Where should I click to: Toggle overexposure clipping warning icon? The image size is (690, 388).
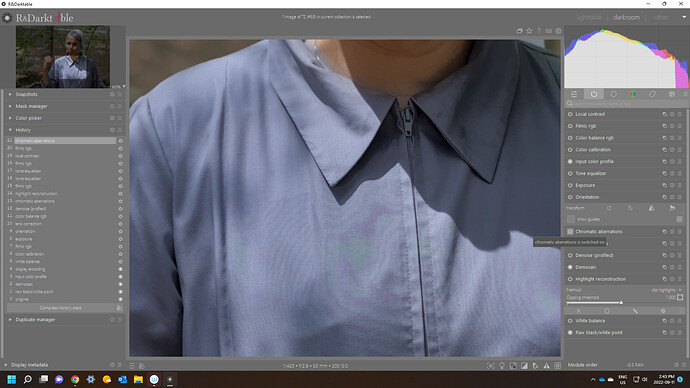tap(524, 366)
